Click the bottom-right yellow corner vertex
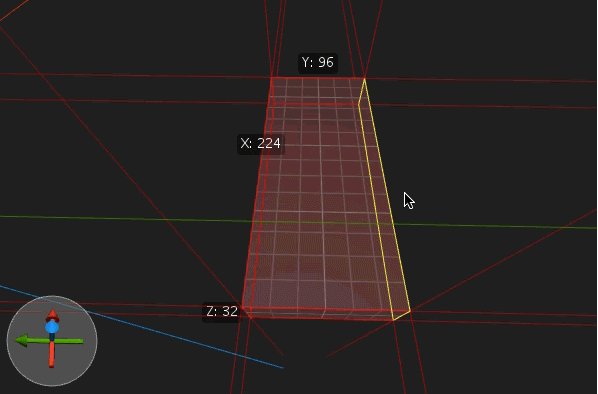Viewport: 598px width, 394px height. [410, 312]
